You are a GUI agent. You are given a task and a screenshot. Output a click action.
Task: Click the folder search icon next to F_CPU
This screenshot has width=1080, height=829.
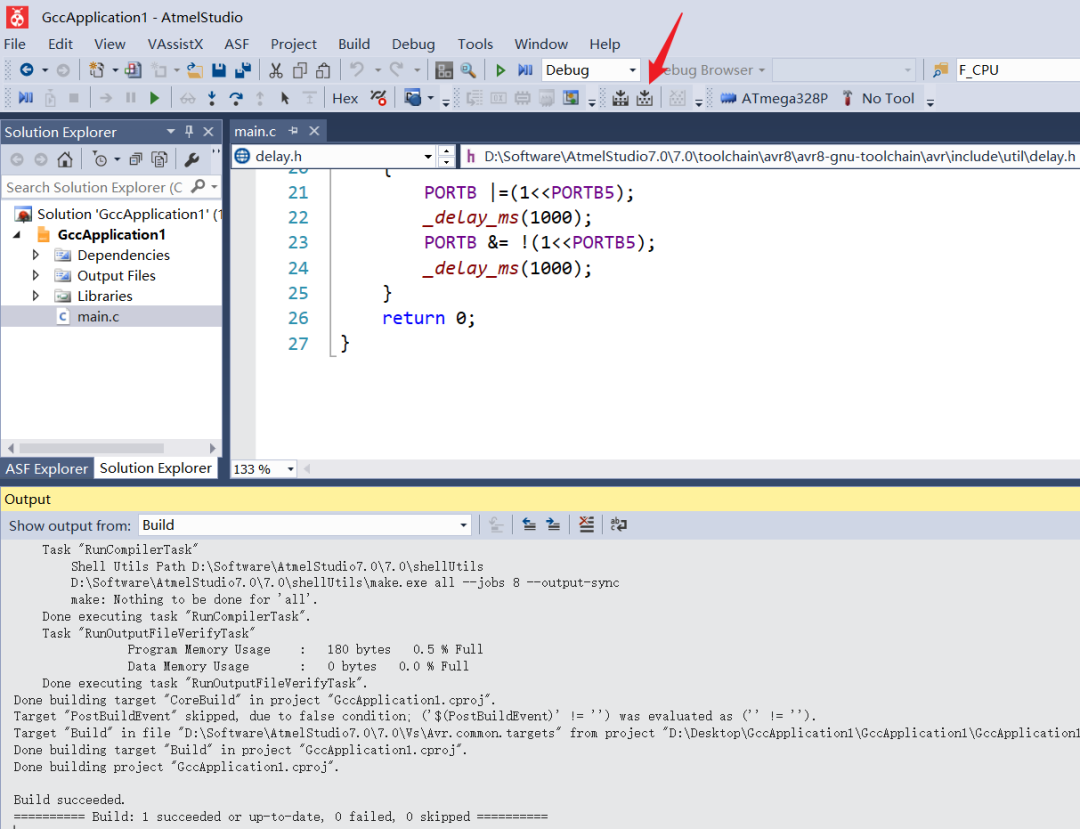(940, 70)
